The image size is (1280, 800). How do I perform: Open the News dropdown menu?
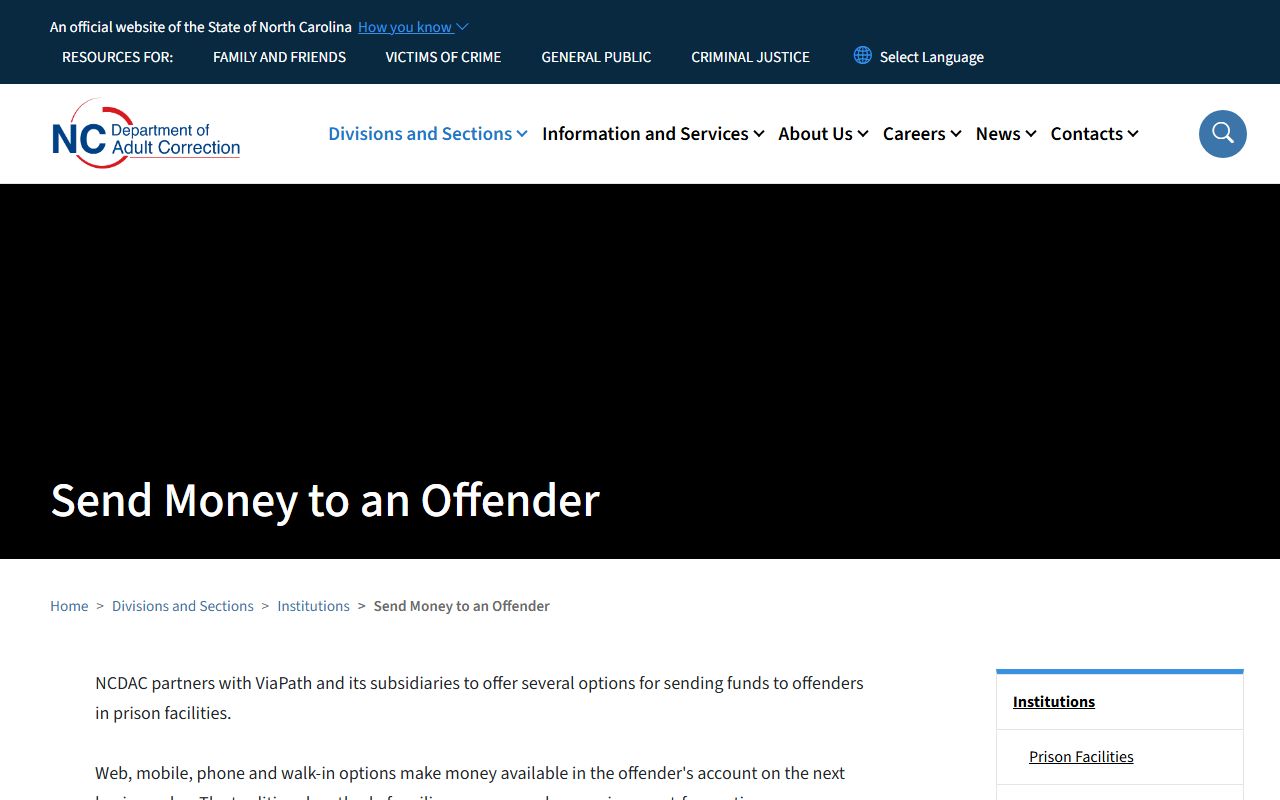[1006, 134]
